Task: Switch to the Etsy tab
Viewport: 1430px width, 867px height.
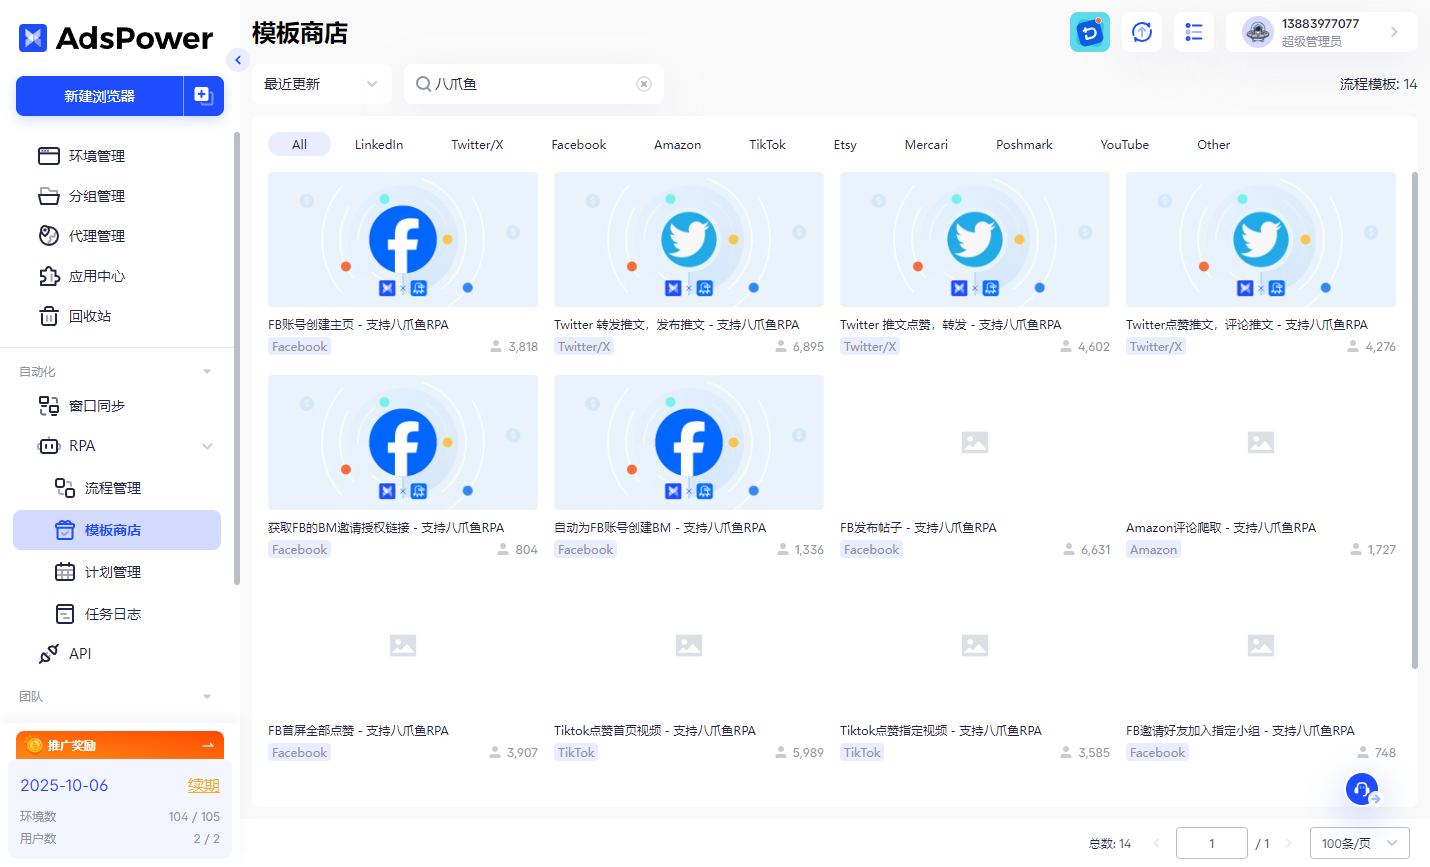Action: coord(845,145)
